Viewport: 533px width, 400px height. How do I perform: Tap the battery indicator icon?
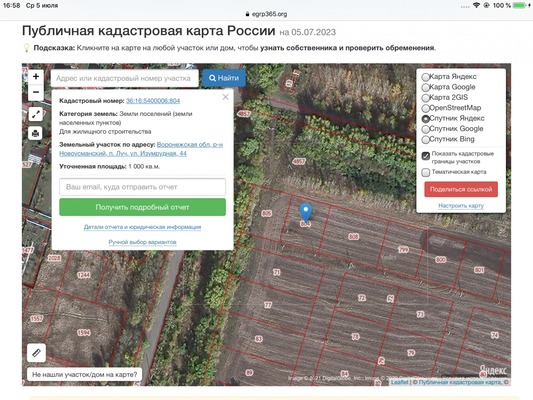pos(520,5)
